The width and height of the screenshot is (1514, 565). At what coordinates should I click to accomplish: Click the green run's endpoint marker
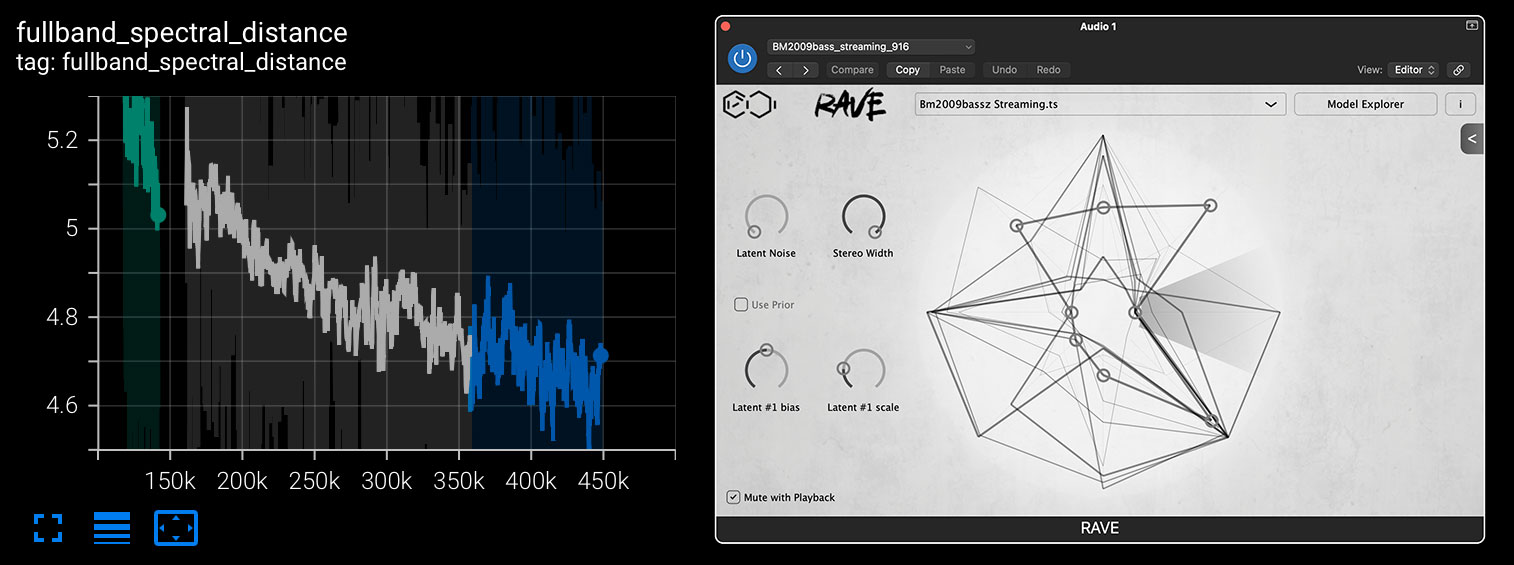(158, 214)
